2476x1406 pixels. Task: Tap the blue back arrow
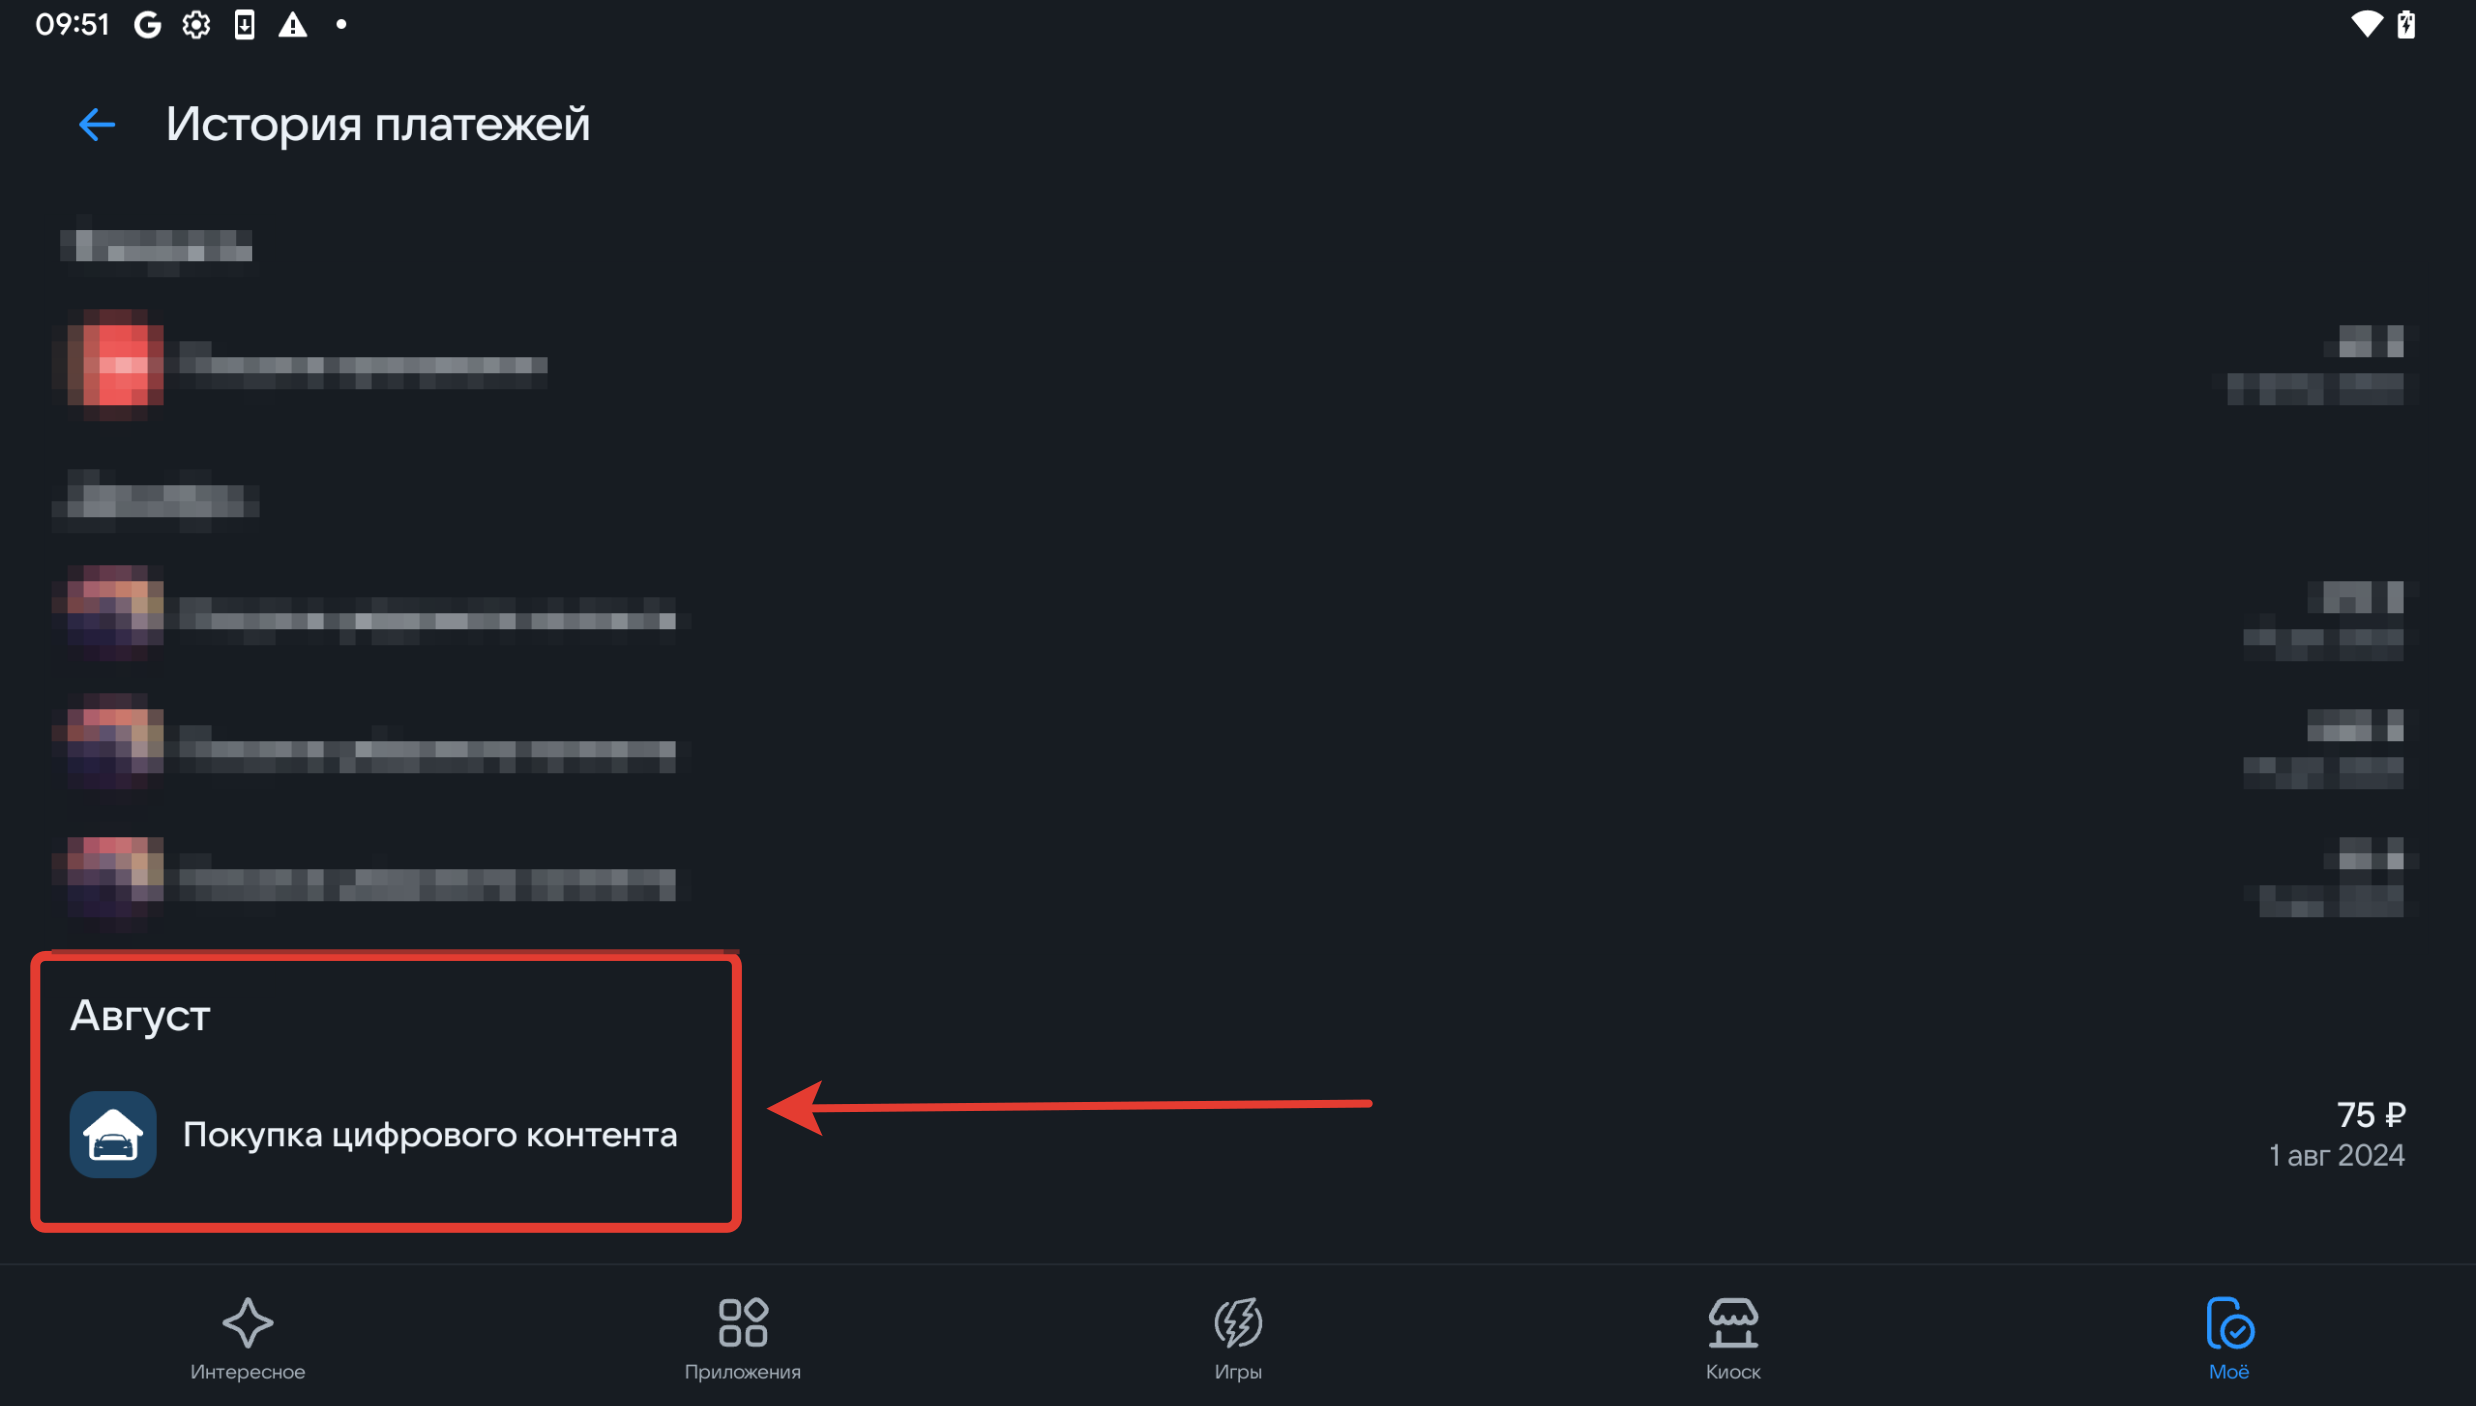click(x=97, y=125)
